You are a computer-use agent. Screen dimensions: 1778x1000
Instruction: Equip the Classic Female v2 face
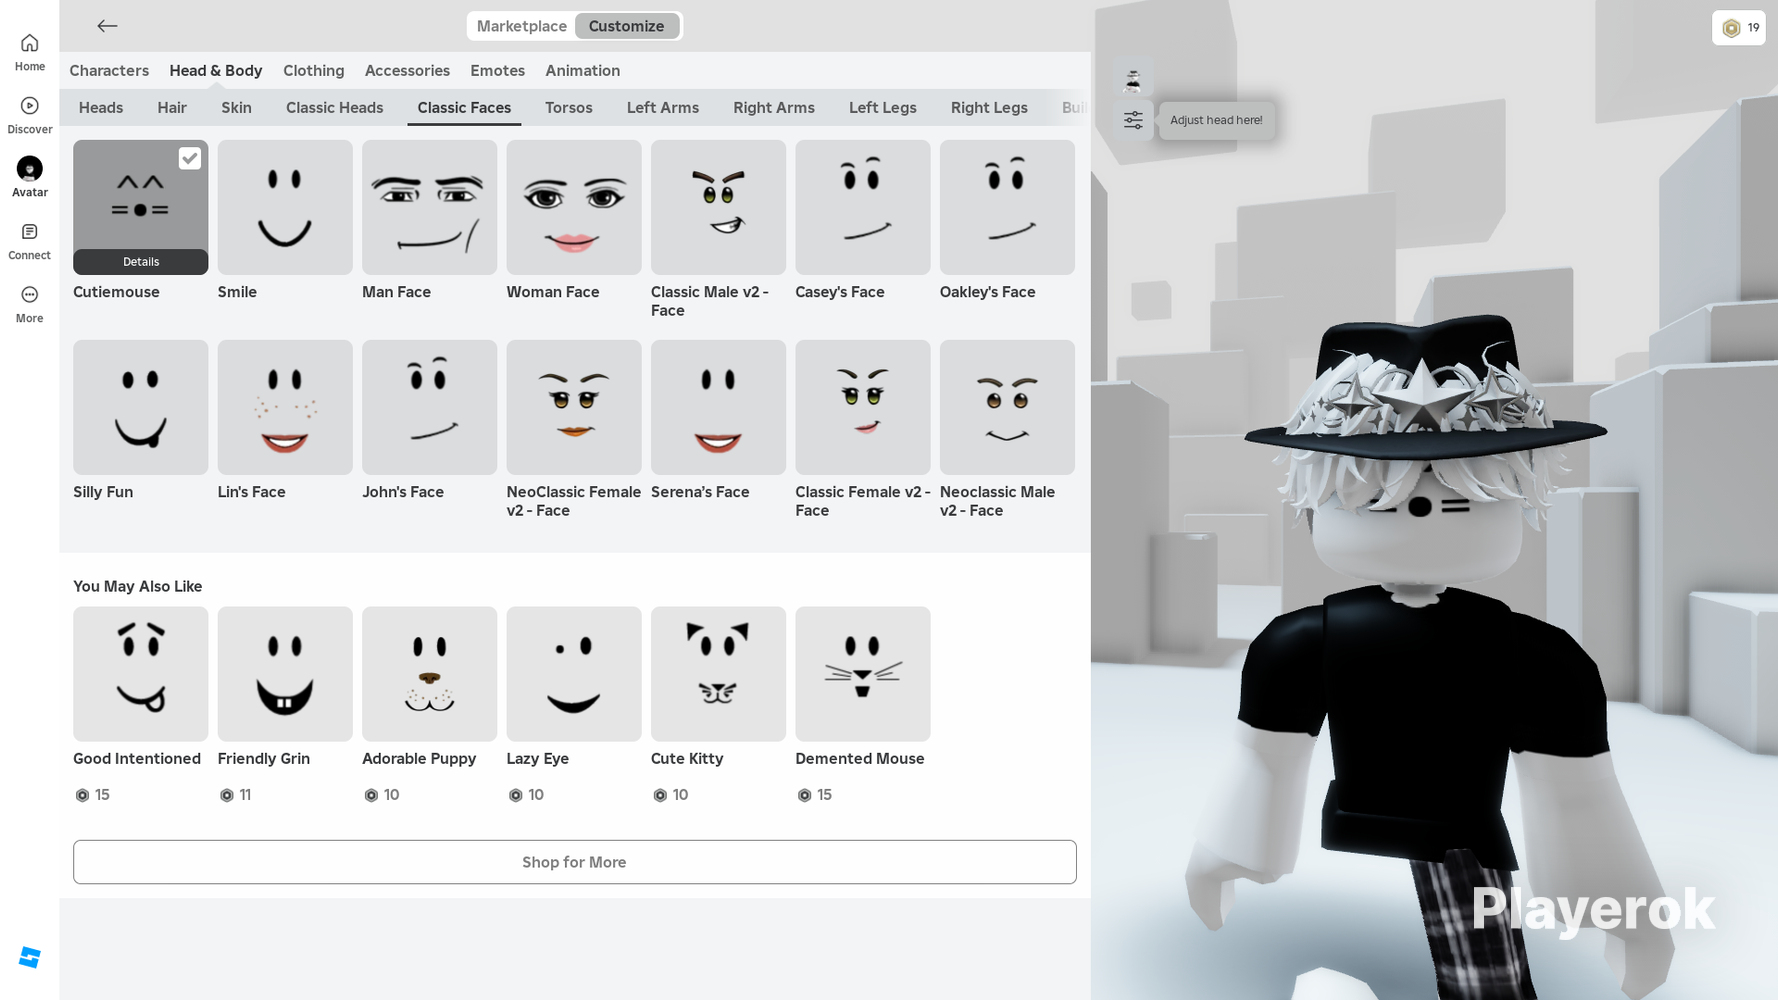pyautogui.click(x=863, y=407)
